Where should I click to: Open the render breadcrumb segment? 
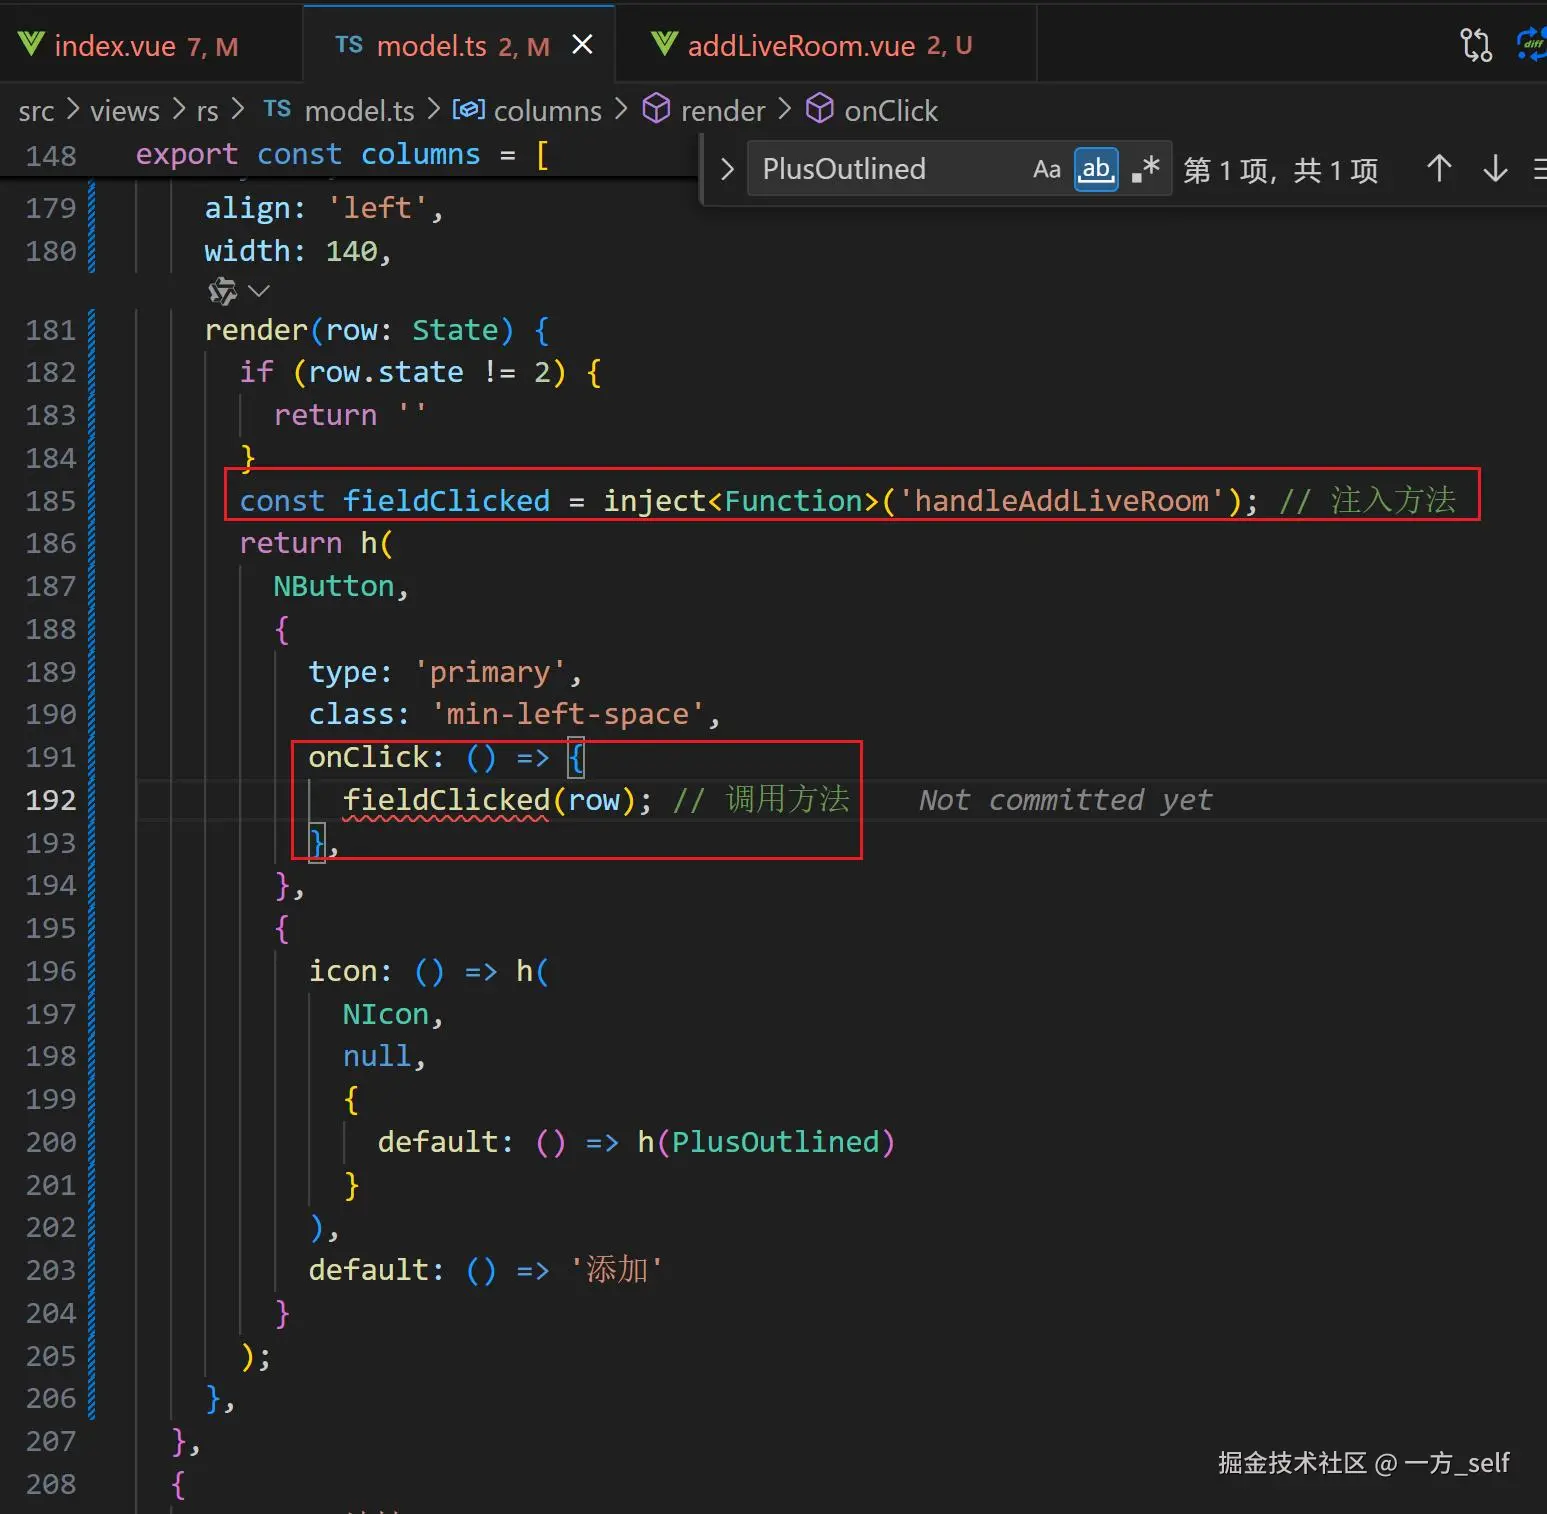tap(723, 110)
